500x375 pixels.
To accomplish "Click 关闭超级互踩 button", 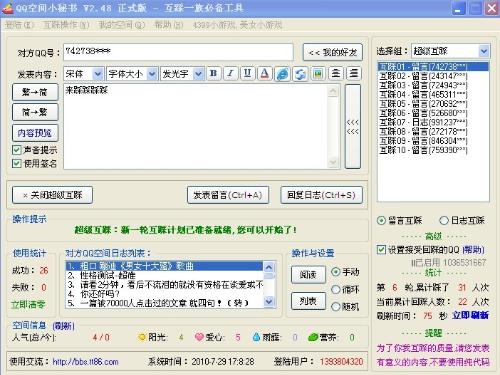I will click(x=52, y=195).
